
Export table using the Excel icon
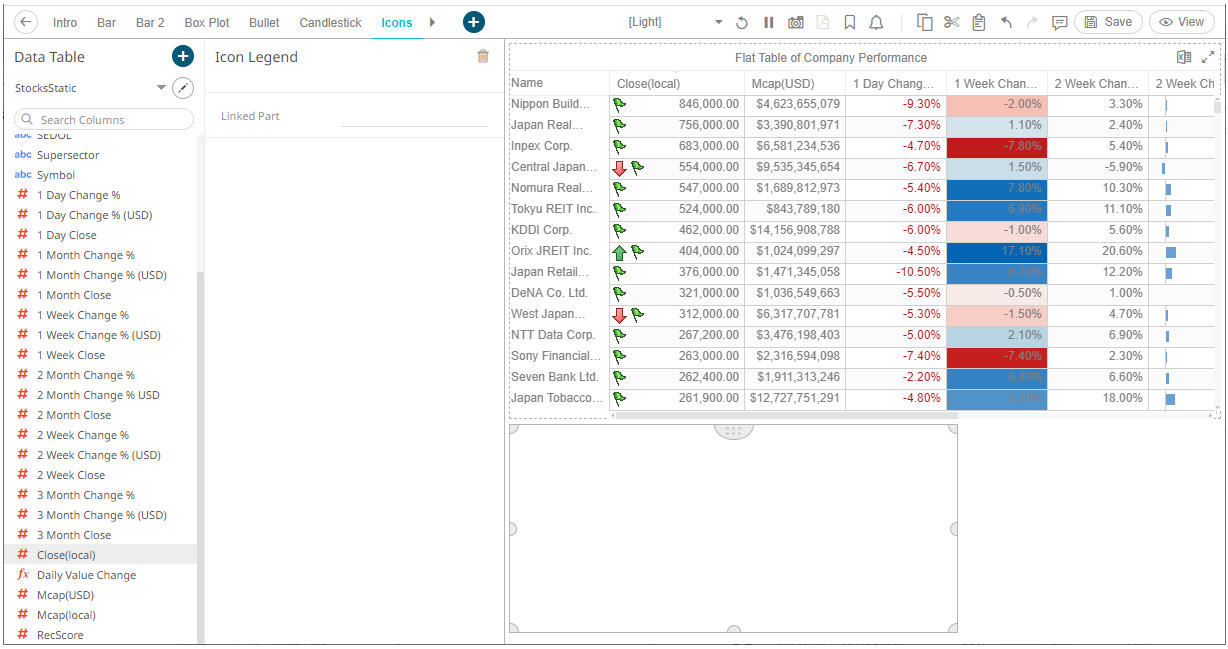coord(1184,57)
